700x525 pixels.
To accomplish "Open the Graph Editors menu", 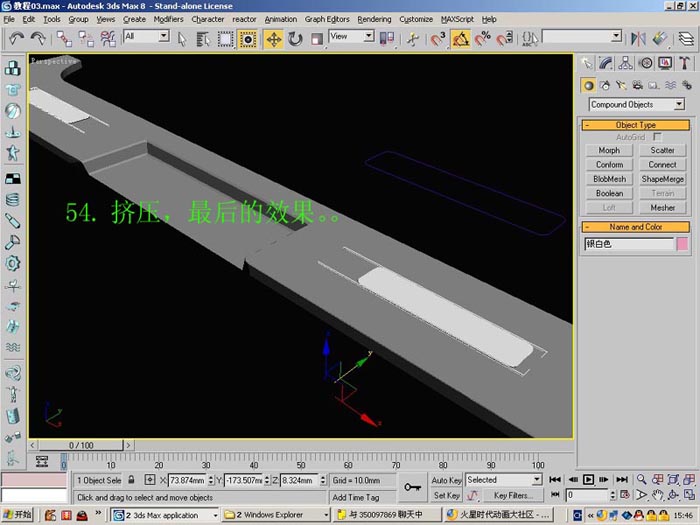I will (x=327, y=19).
